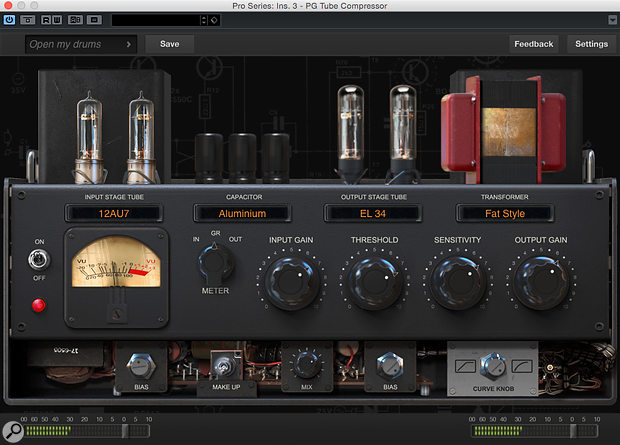Open the 'Open my drums' preset selector
Viewport: 620px width, 445px height.
point(81,44)
